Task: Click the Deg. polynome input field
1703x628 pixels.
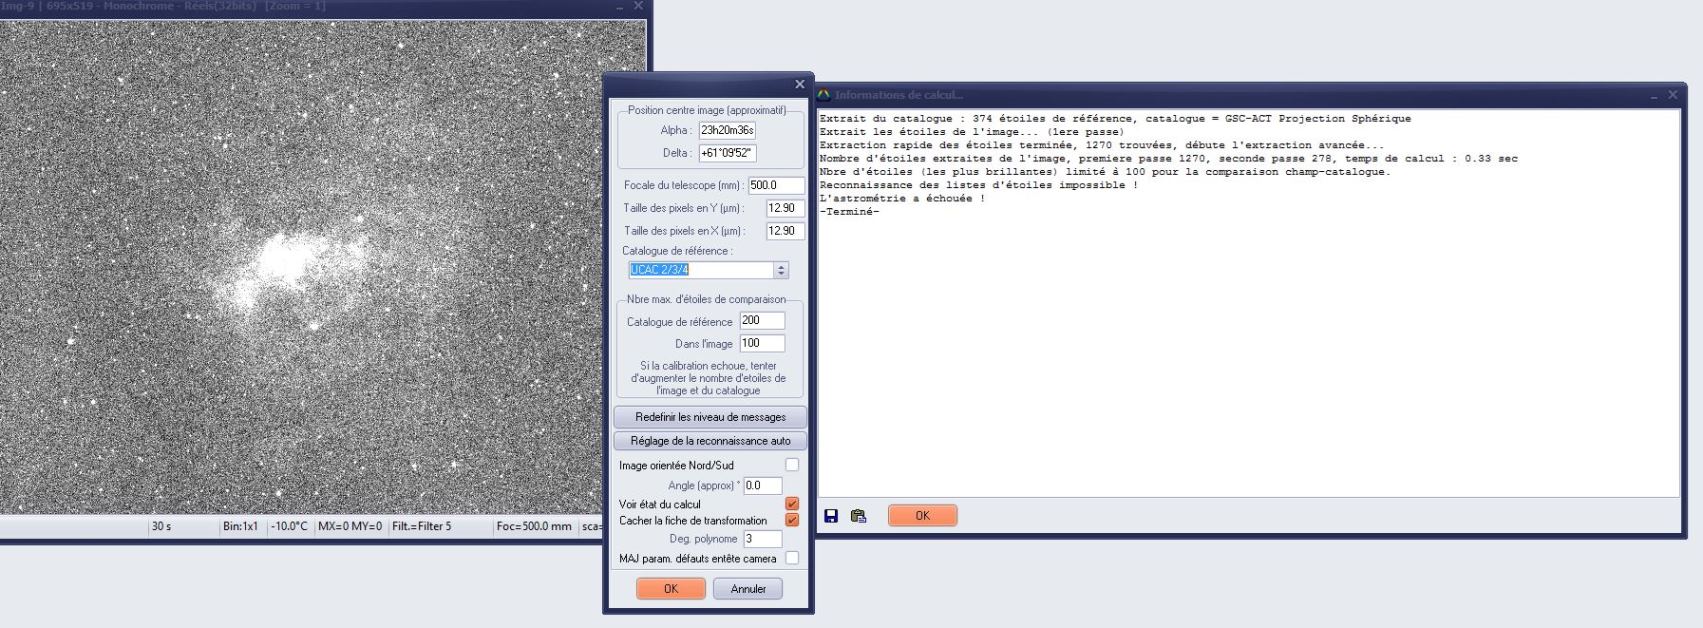Action: pos(762,539)
